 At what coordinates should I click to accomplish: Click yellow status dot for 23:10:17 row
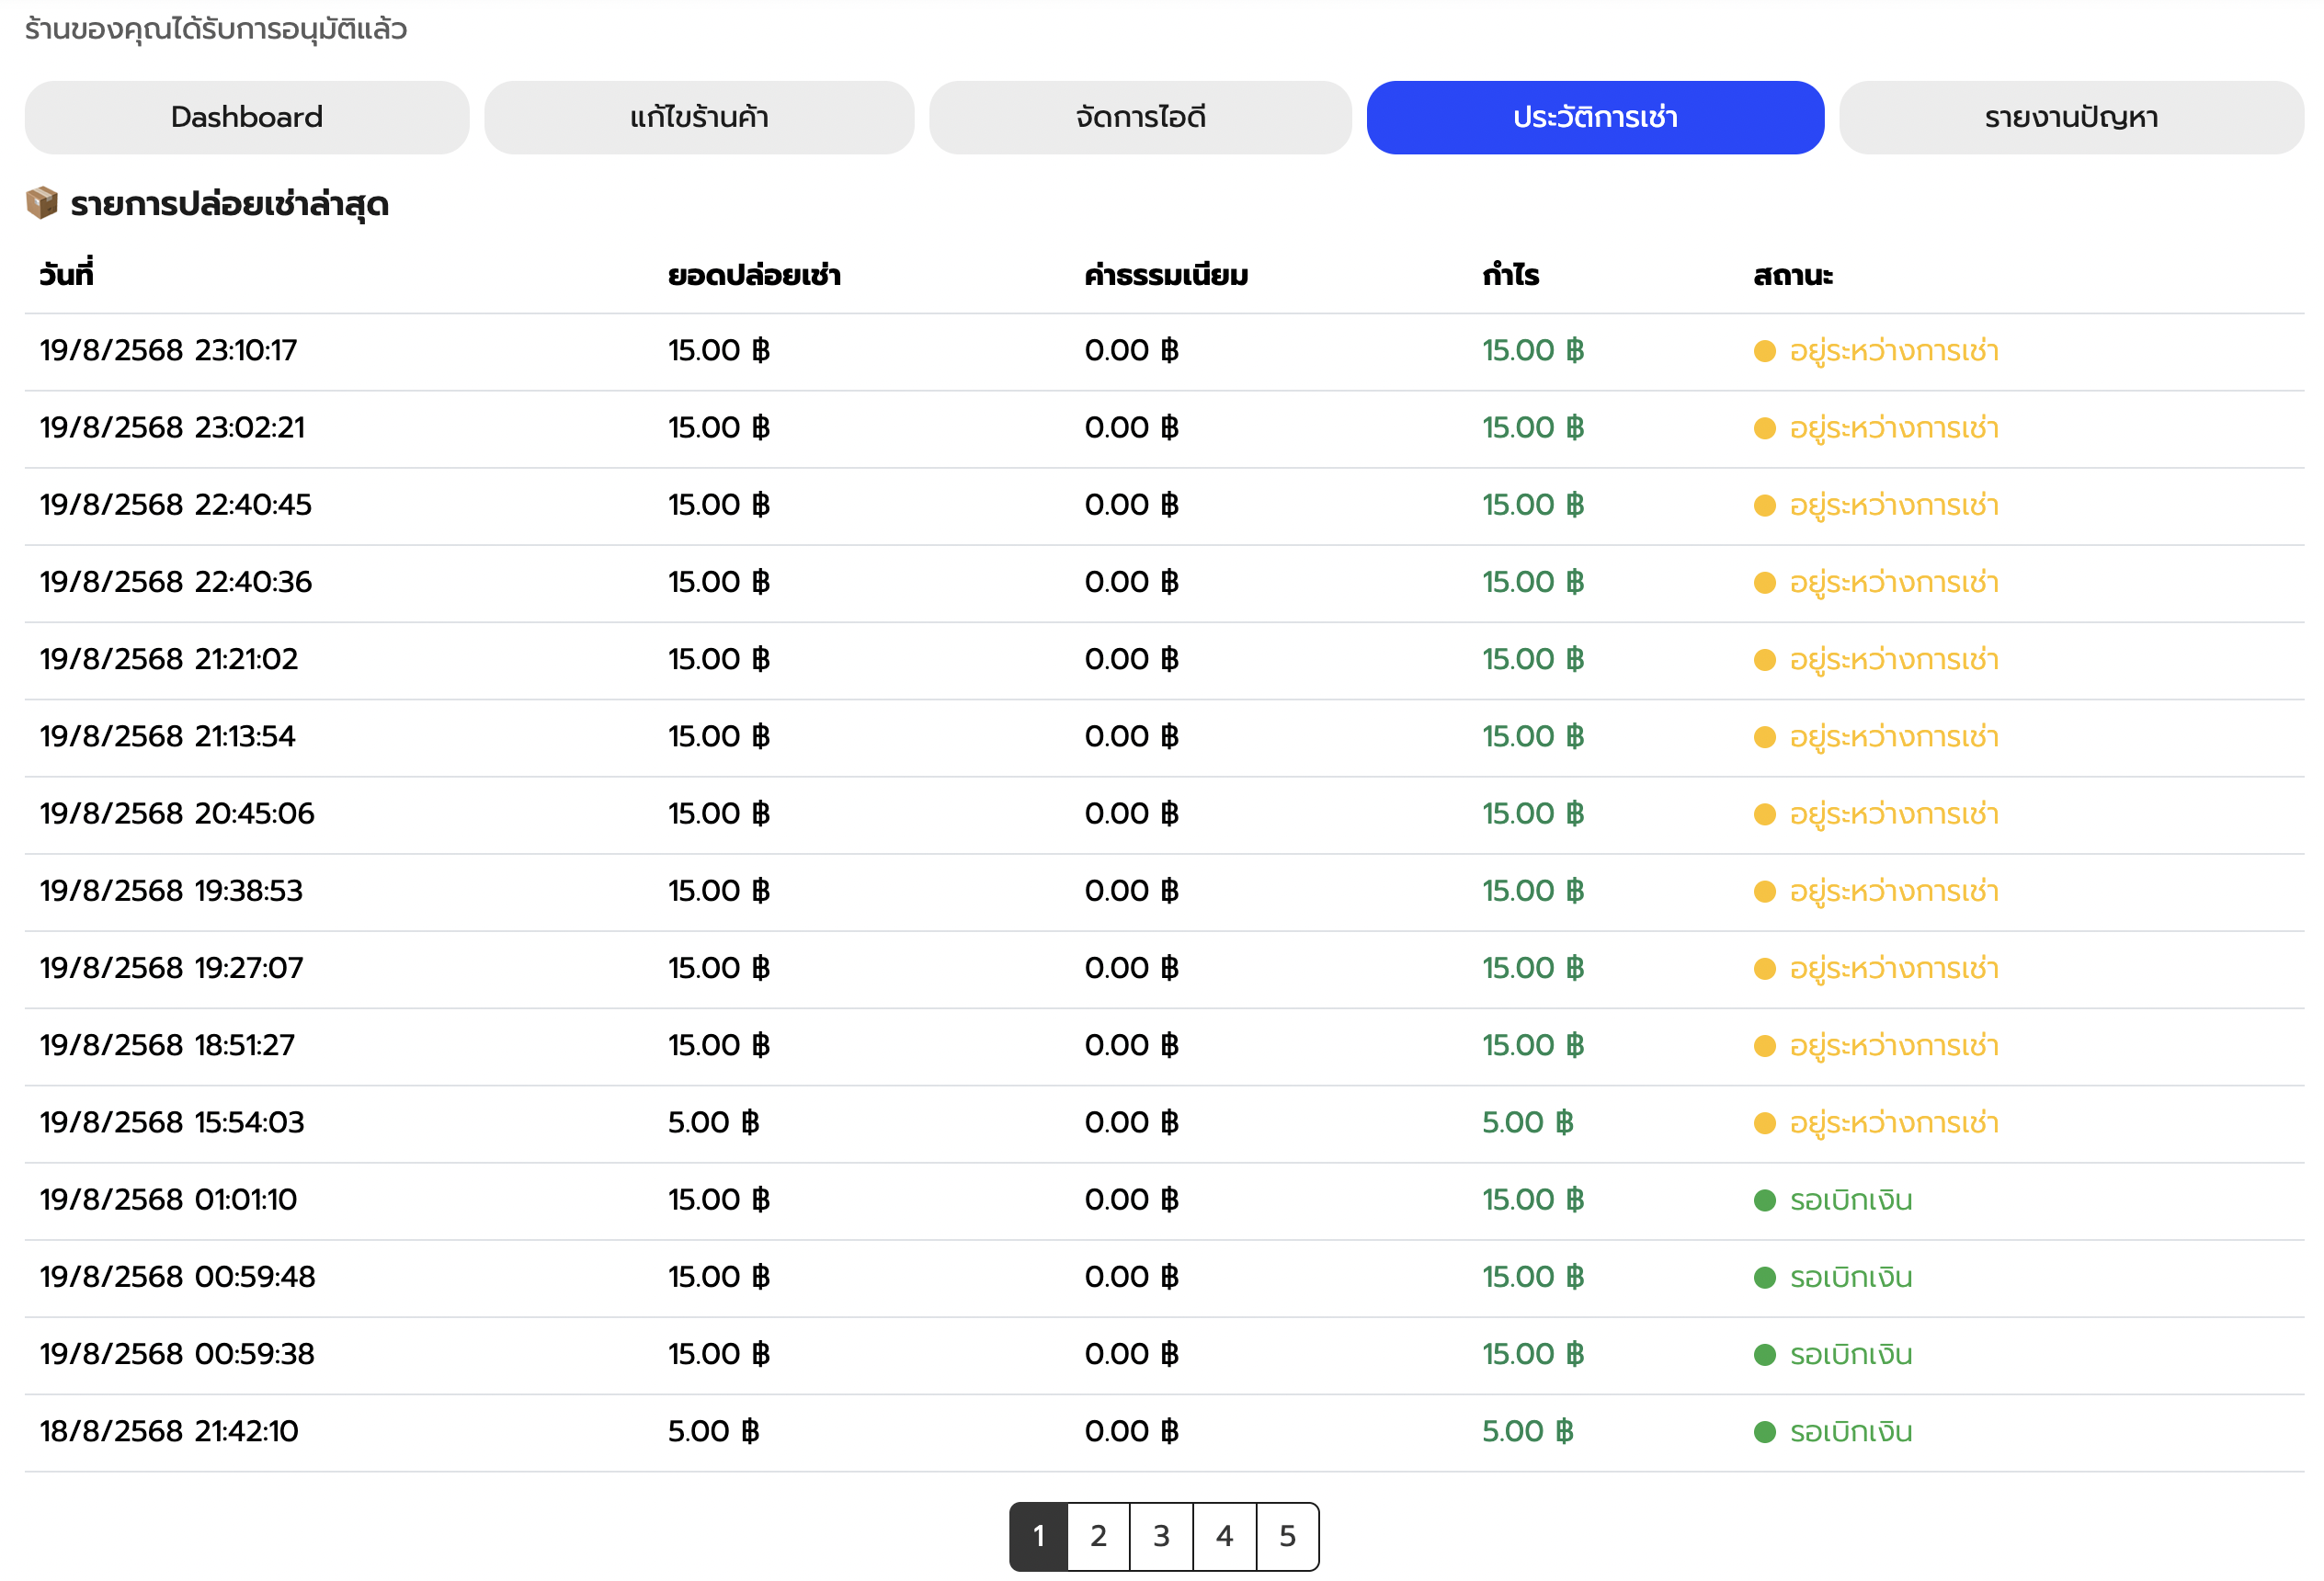point(1764,351)
